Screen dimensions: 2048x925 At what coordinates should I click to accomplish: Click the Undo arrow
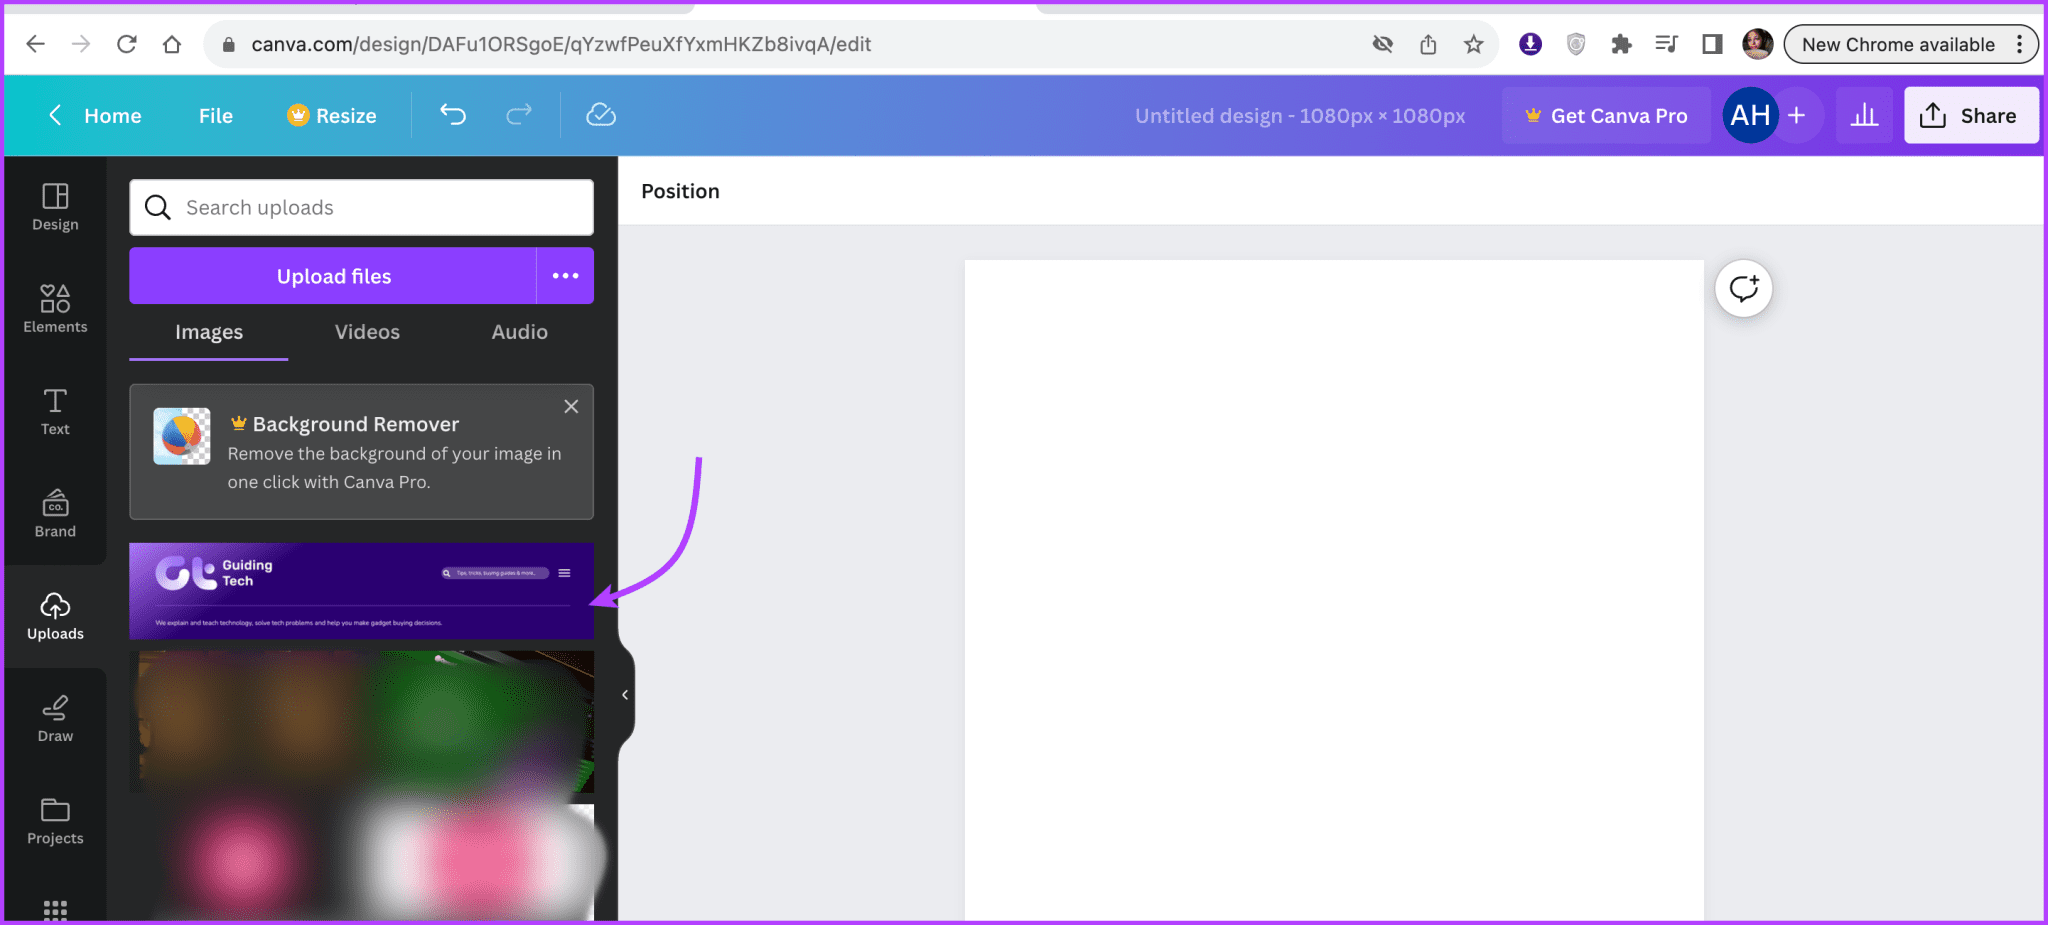[x=452, y=115]
